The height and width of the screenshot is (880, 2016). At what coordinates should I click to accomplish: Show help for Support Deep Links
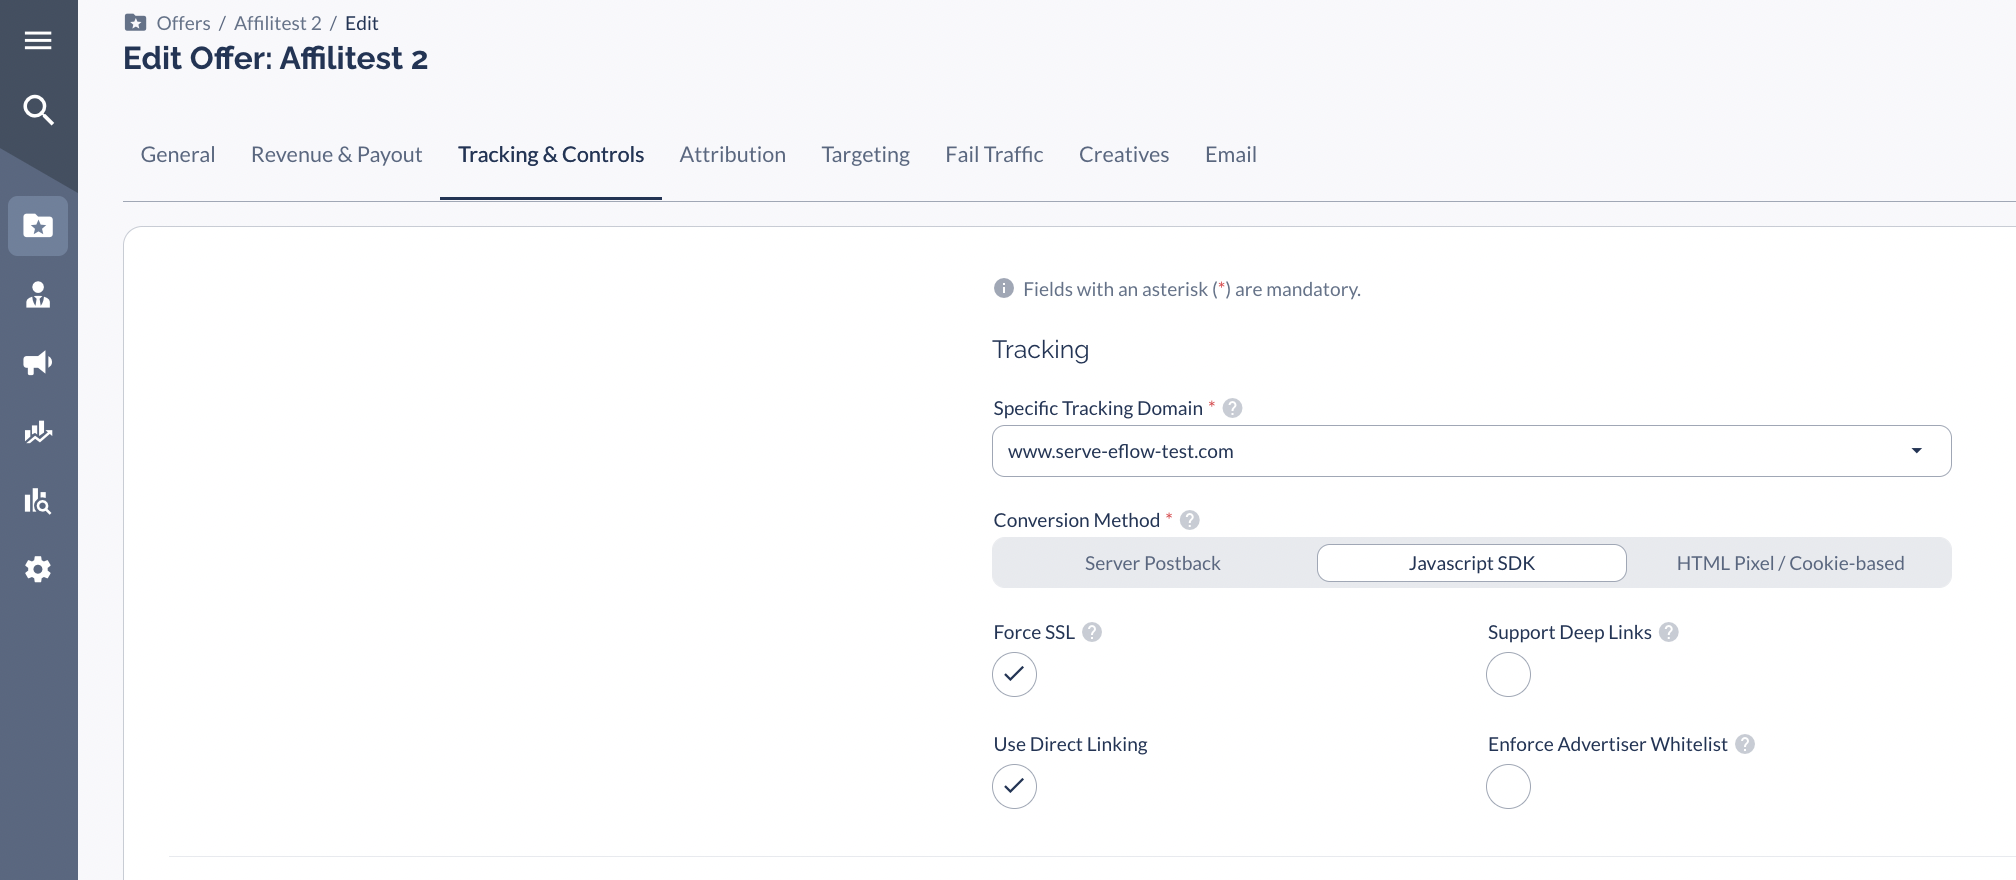(x=1669, y=632)
